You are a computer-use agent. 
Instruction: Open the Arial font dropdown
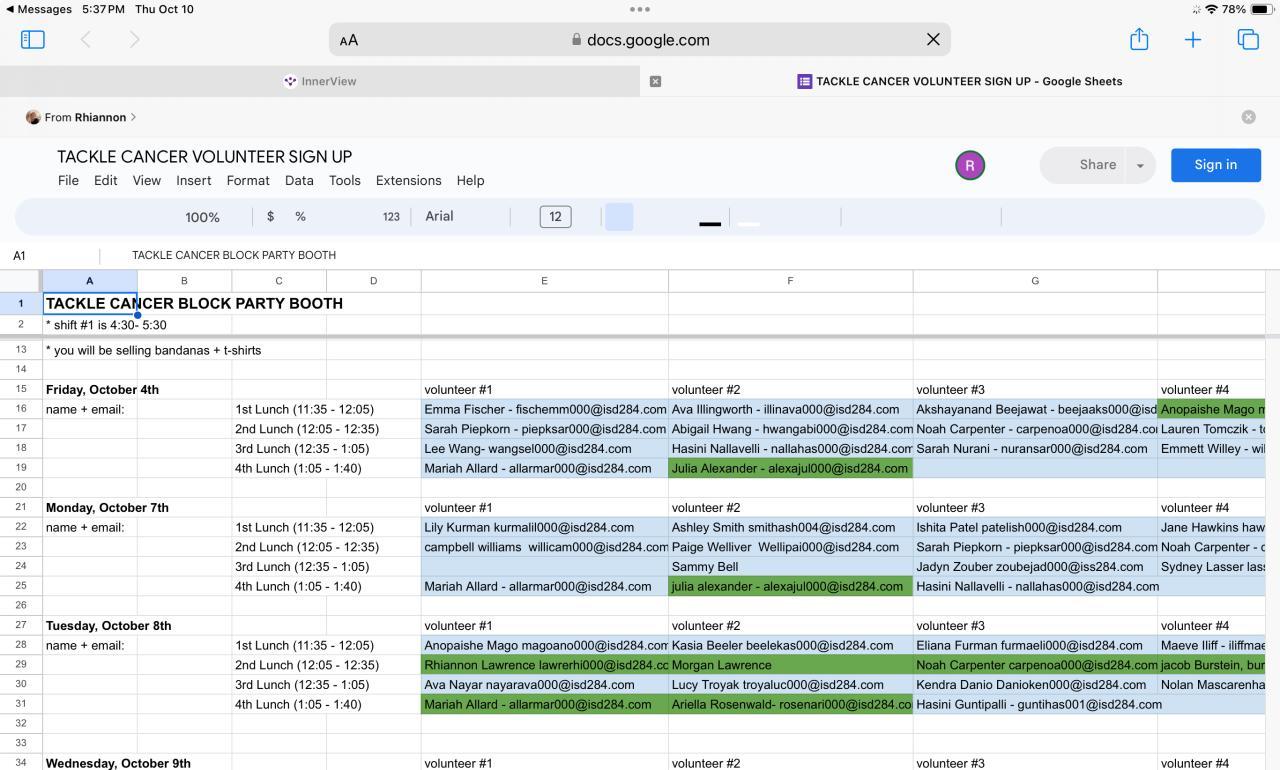pos(439,216)
